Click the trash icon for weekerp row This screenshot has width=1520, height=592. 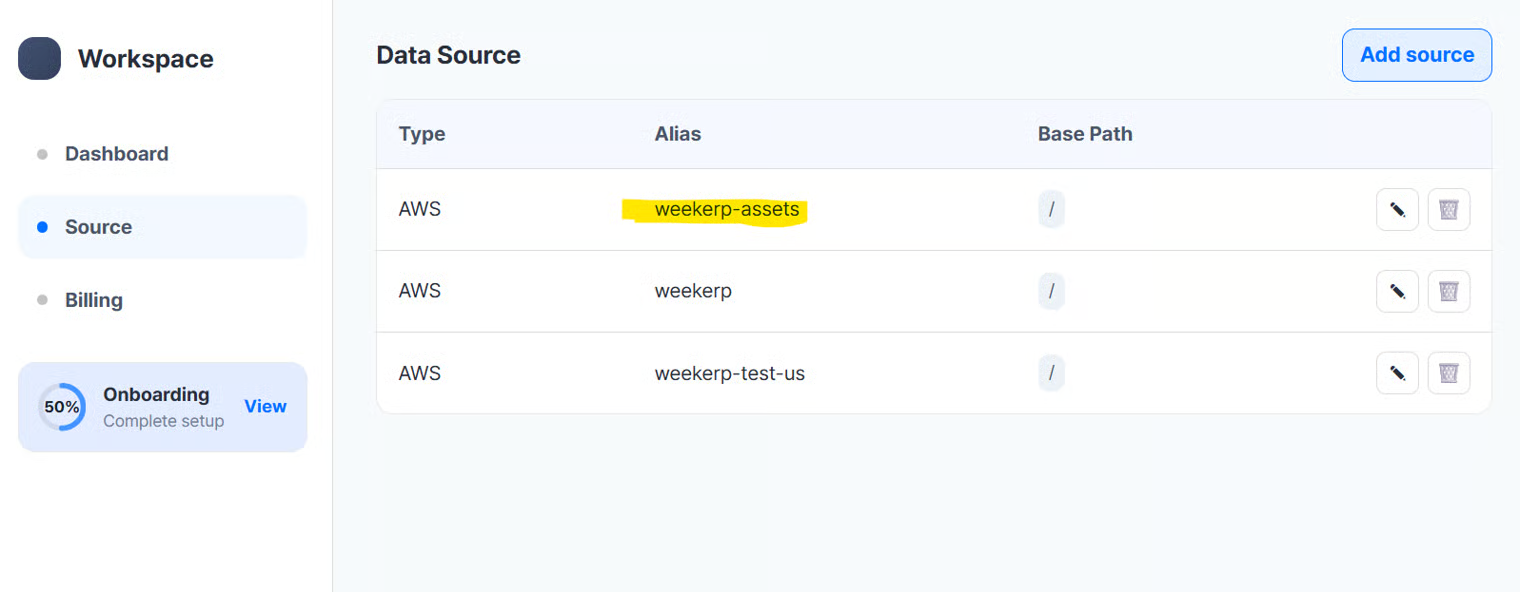coord(1448,291)
